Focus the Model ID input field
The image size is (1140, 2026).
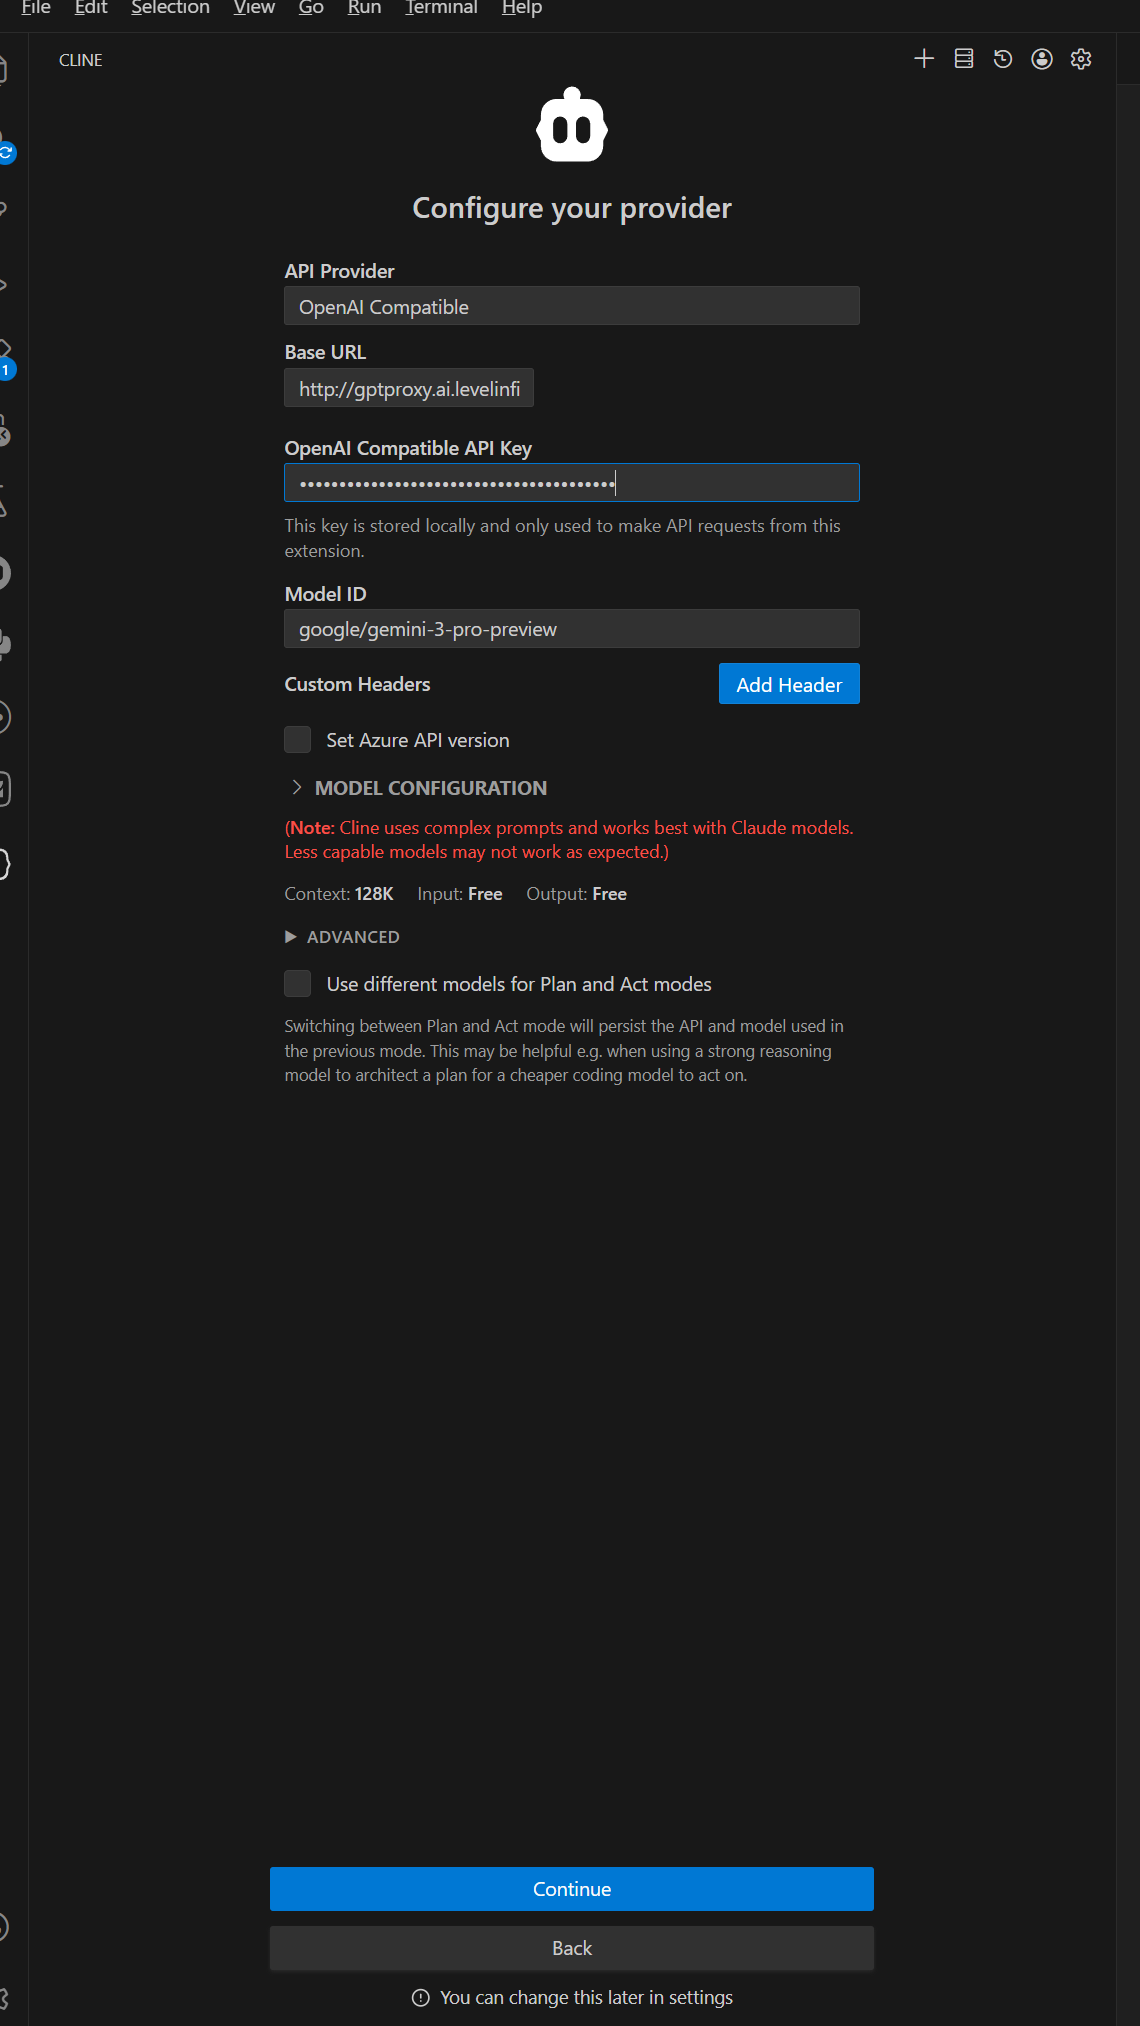(x=571, y=629)
